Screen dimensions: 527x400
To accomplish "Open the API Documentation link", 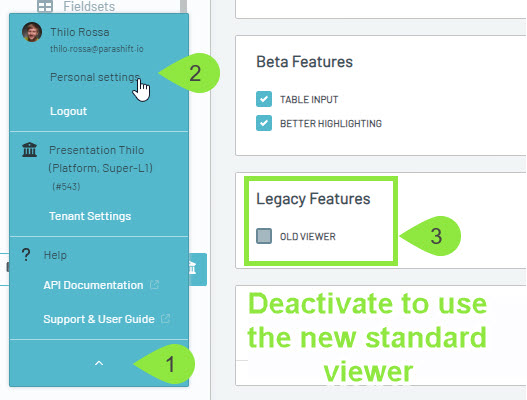I will click(93, 285).
